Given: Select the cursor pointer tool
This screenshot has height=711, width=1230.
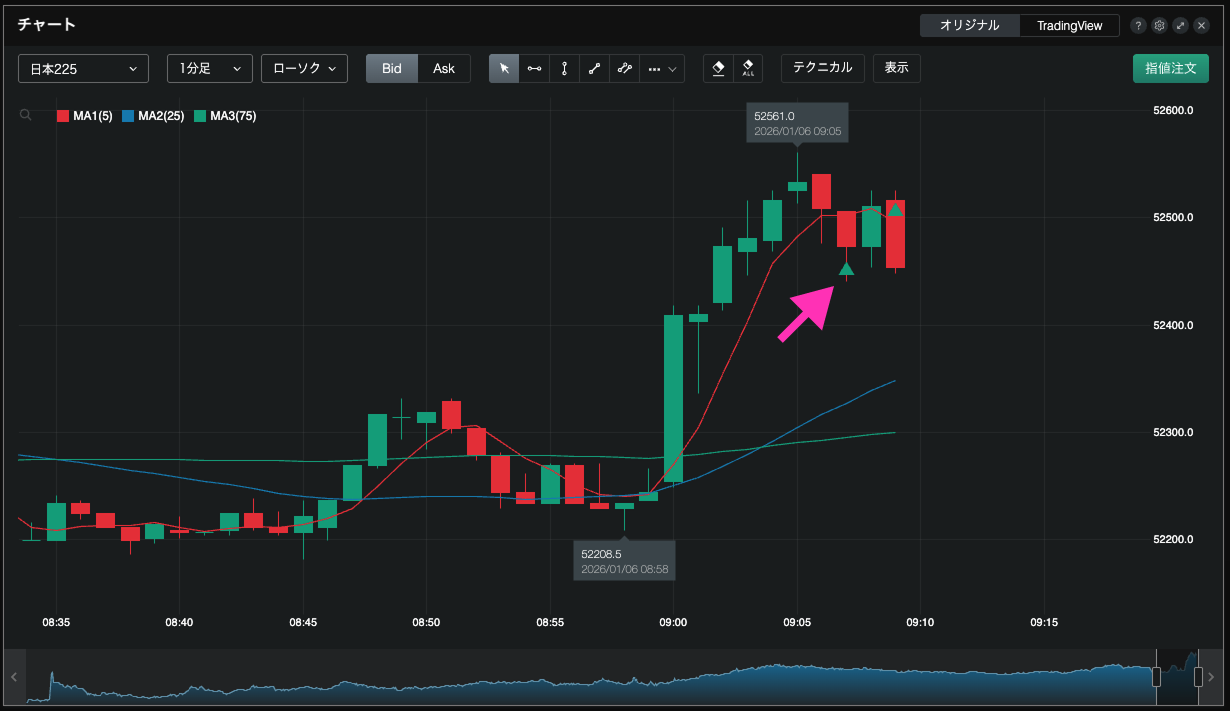Looking at the screenshot, I should 504,69.
